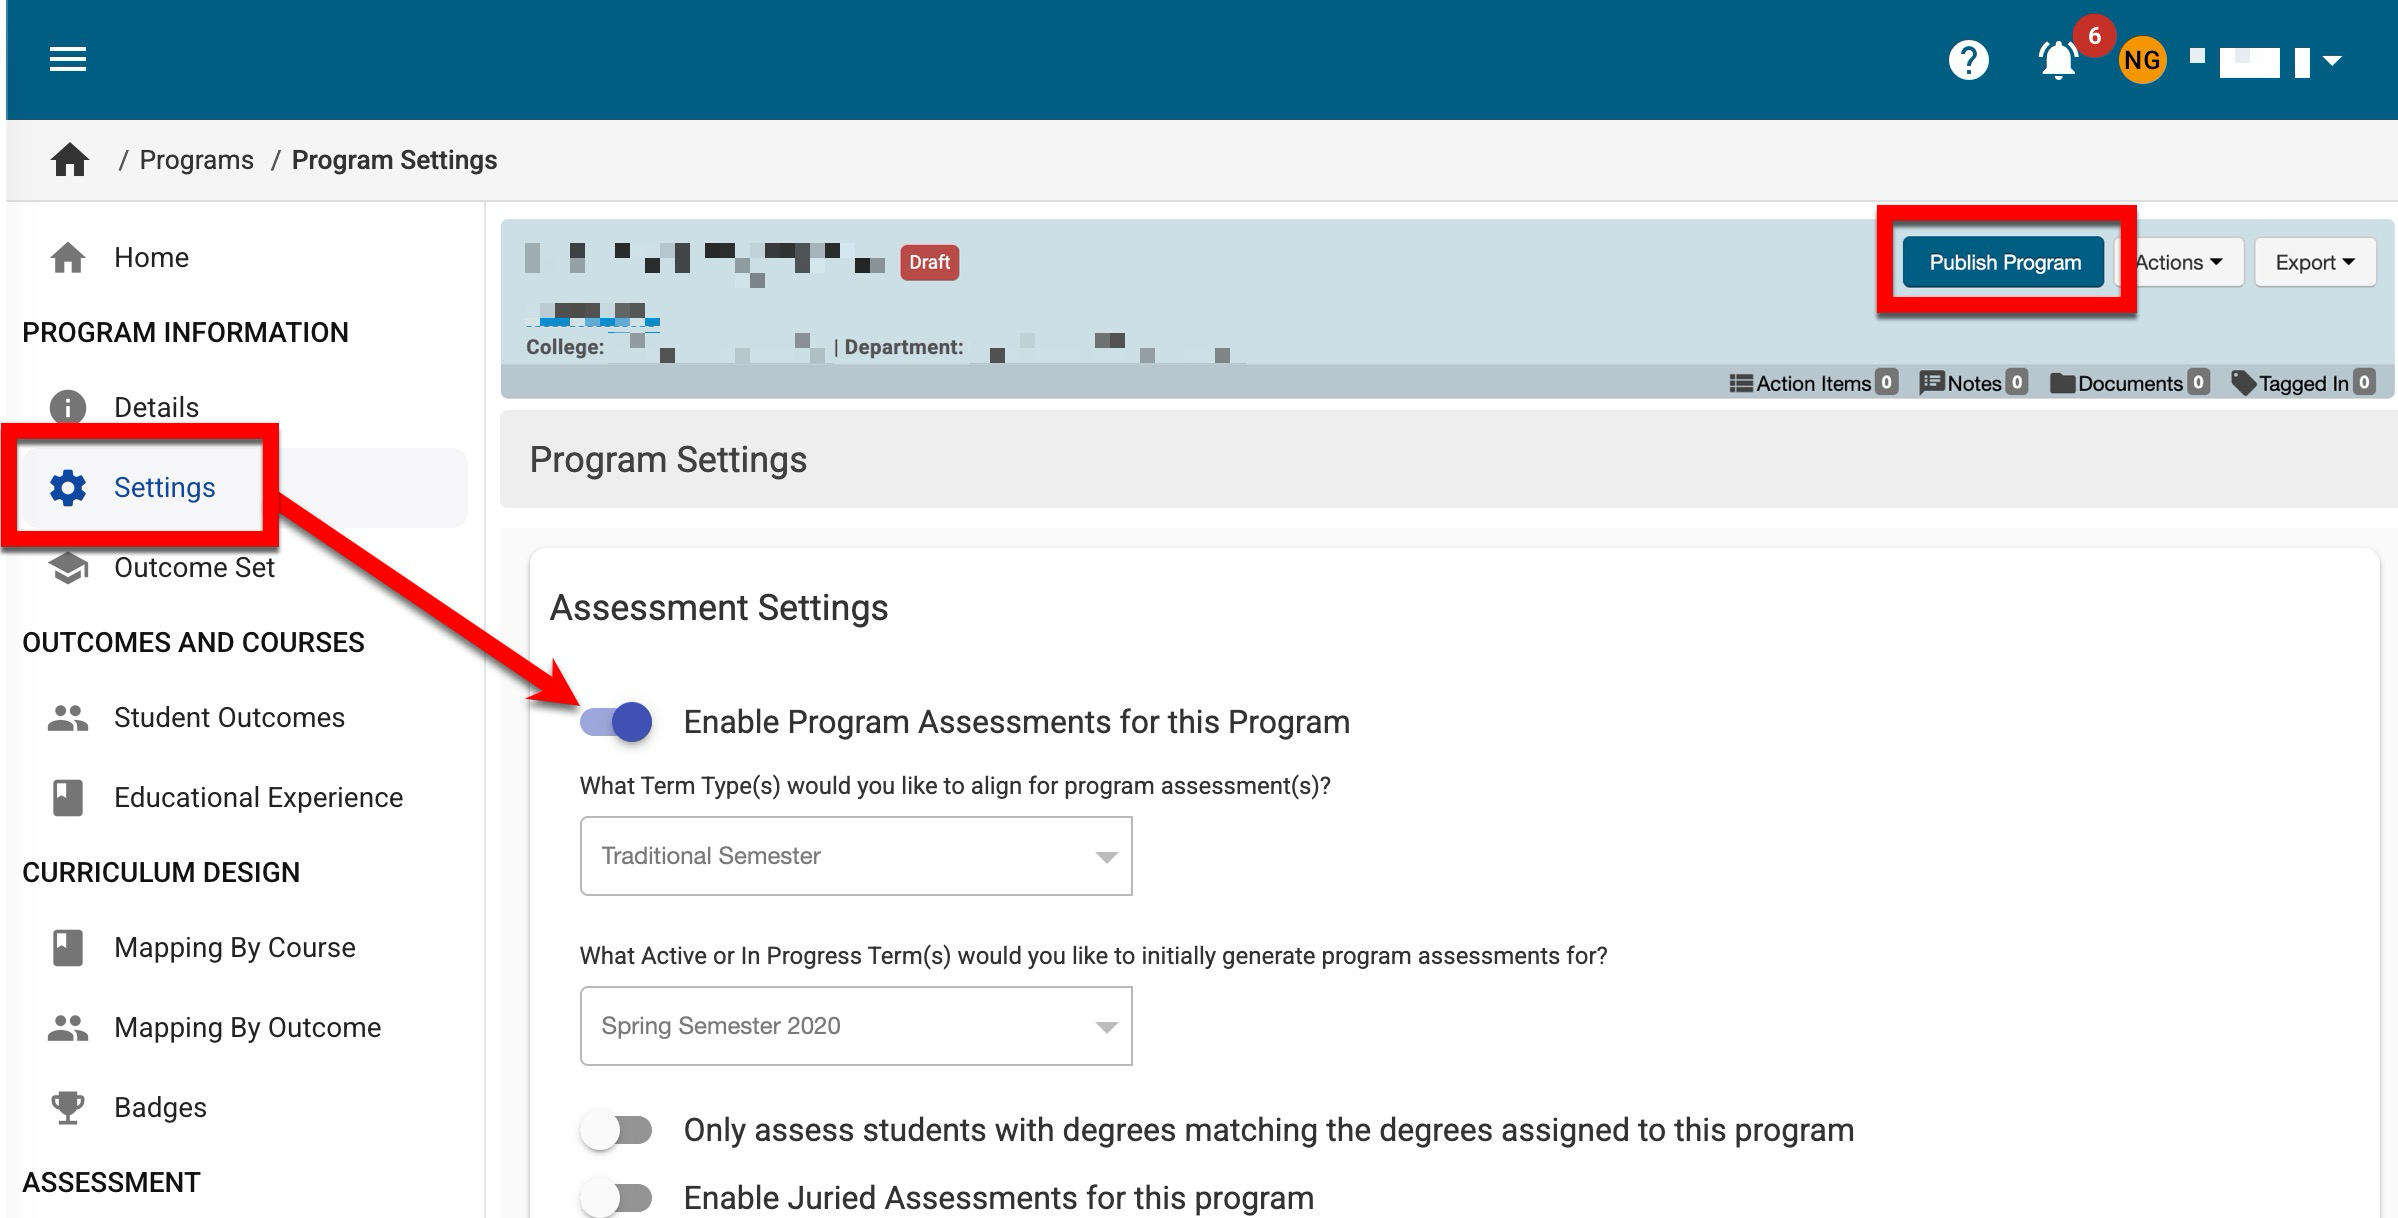Viewport: 2398px width, 1218px height.
Task: Toggle only assess students with matching degrees
Action: coord(616,1130)
